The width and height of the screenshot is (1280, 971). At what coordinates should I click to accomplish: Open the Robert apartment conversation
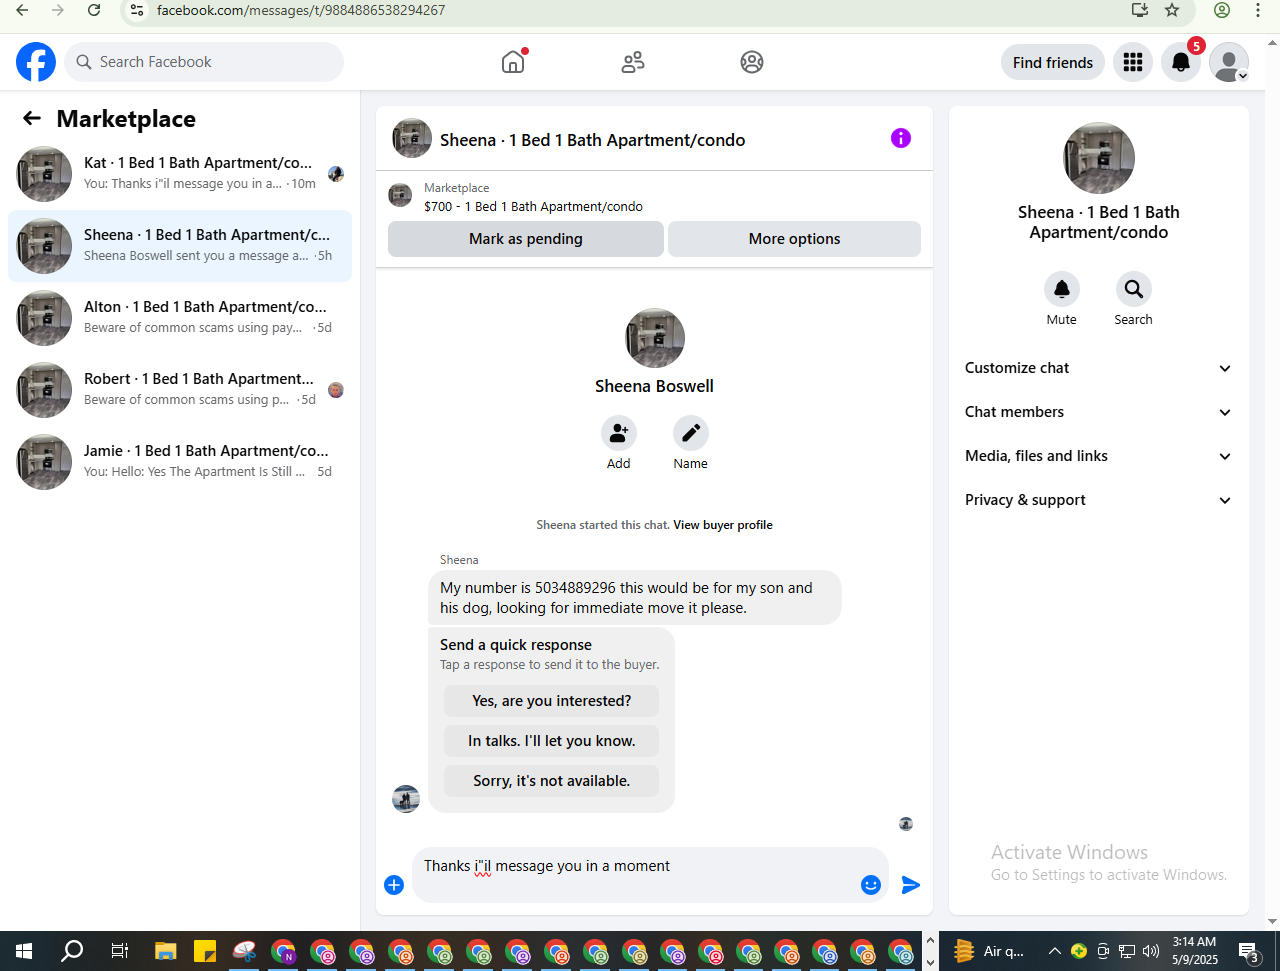pyautogui.click(x=180, y=390)
